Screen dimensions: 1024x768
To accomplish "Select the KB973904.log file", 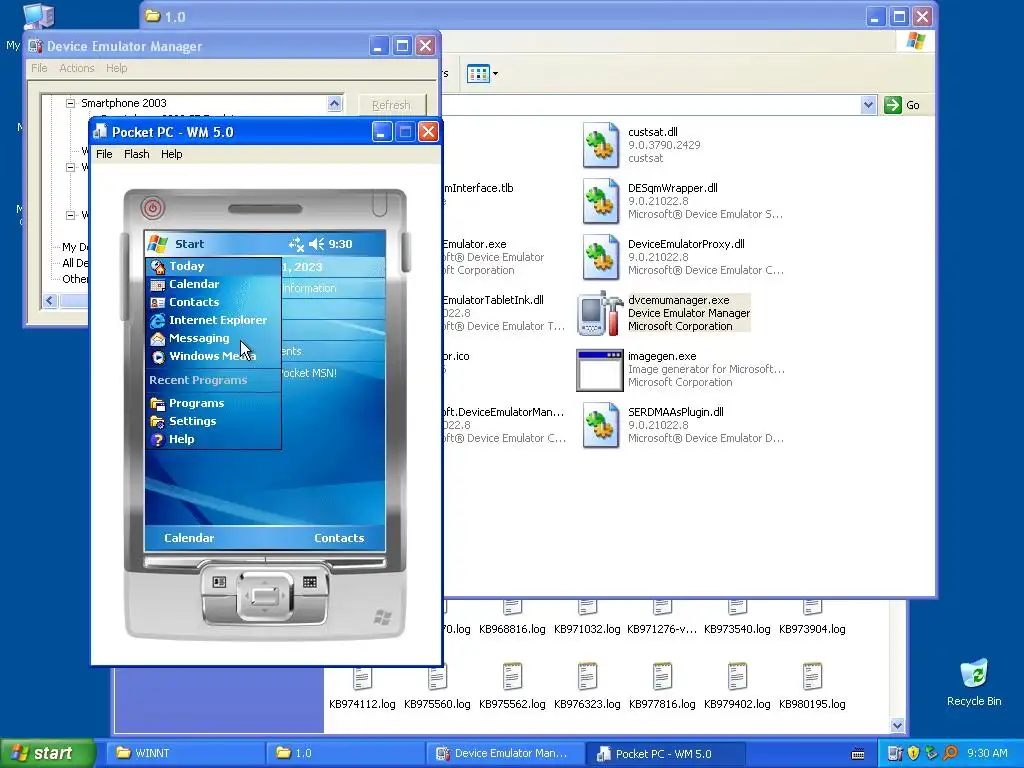I will coord(812,618).
